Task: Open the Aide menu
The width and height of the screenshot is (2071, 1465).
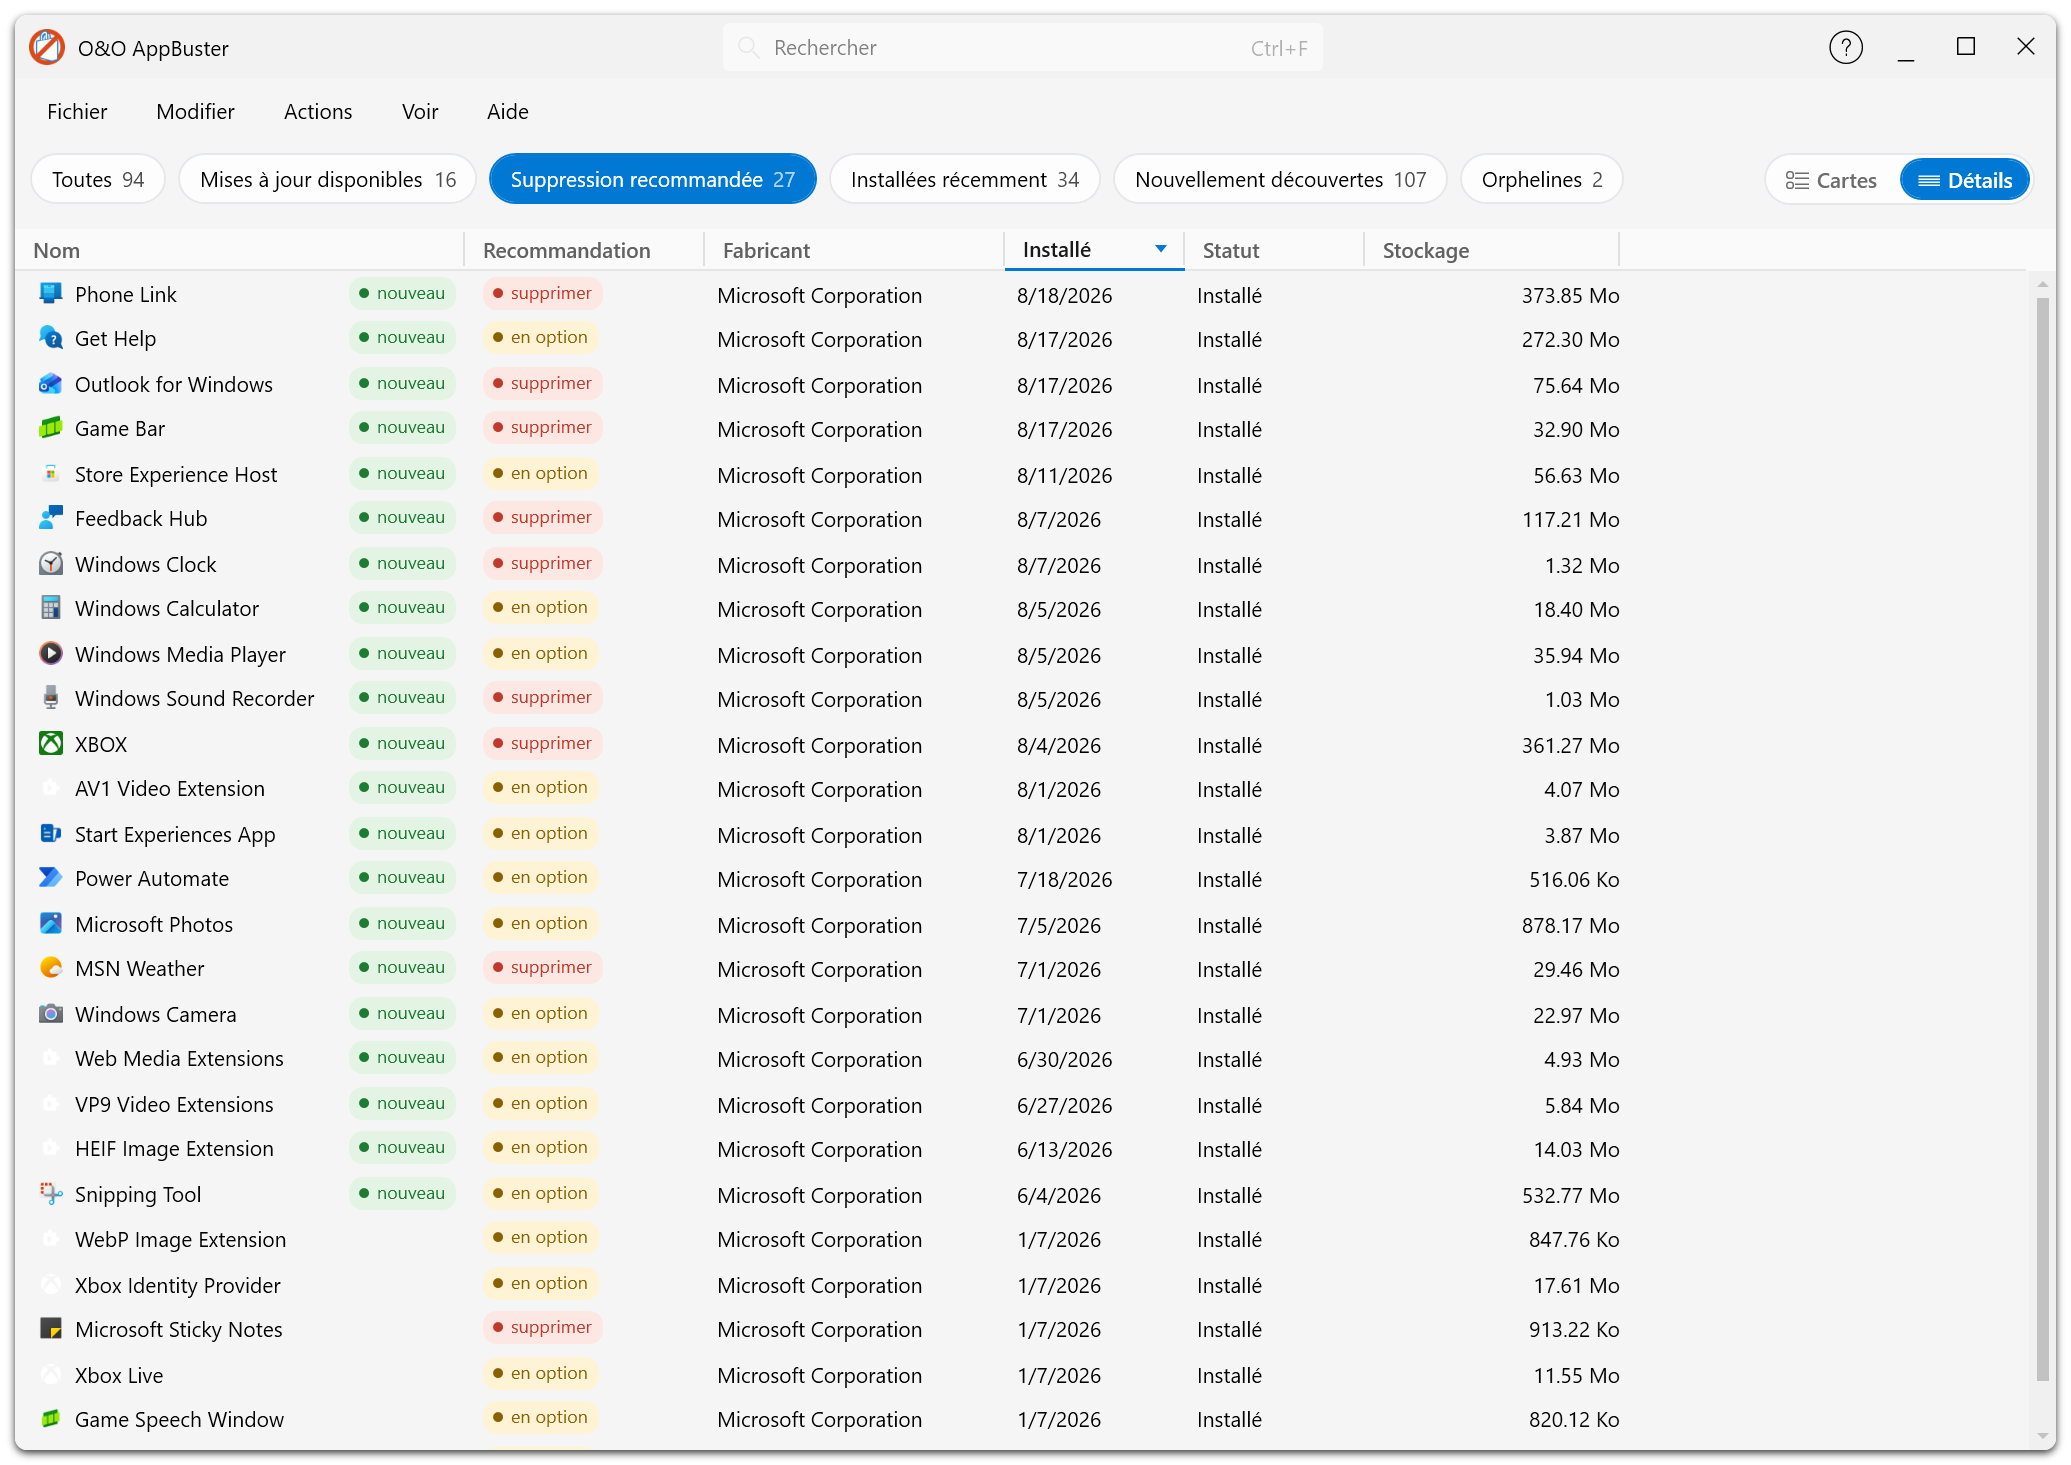Action: [x=508, y=111]
